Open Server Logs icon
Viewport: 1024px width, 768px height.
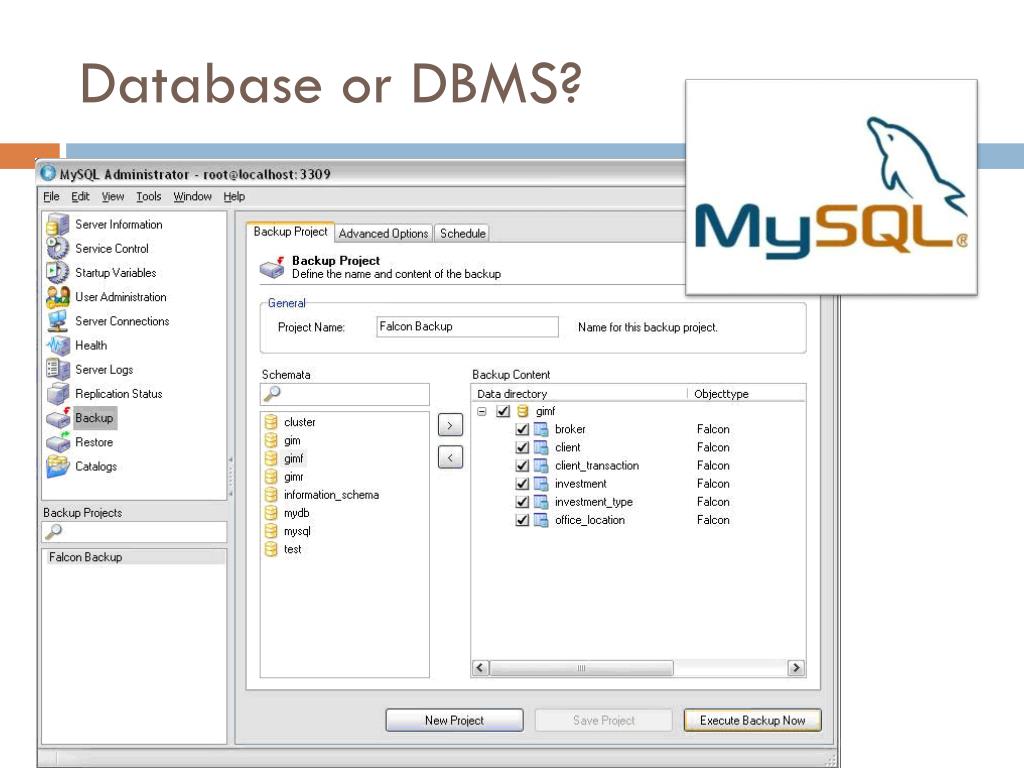[57, 369]
